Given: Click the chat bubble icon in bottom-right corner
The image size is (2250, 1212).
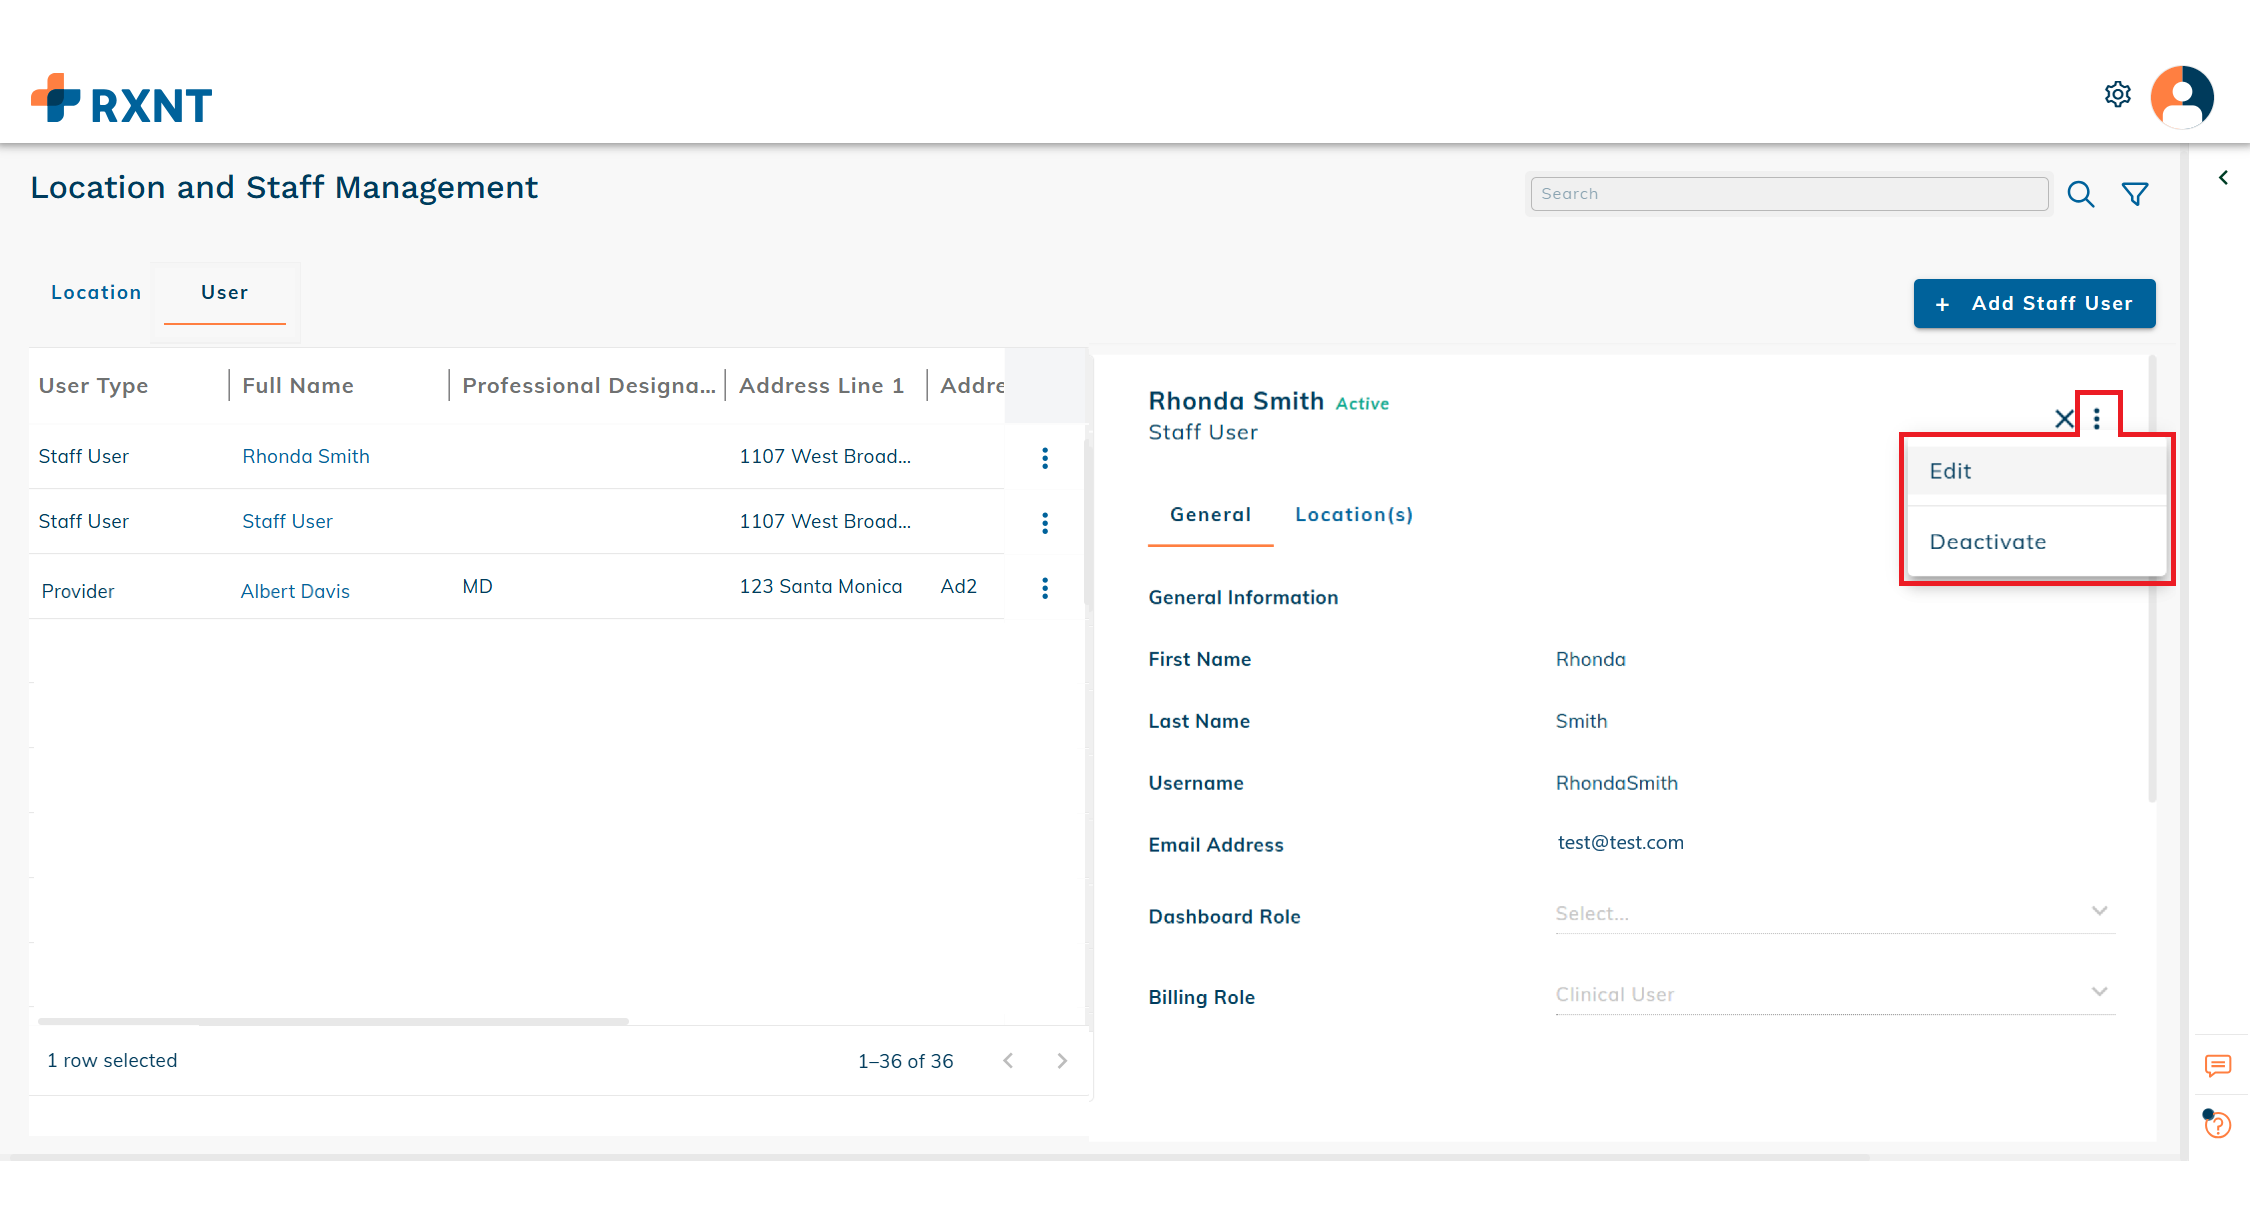Looking at the screenshot, I should pos(2218,1066).
